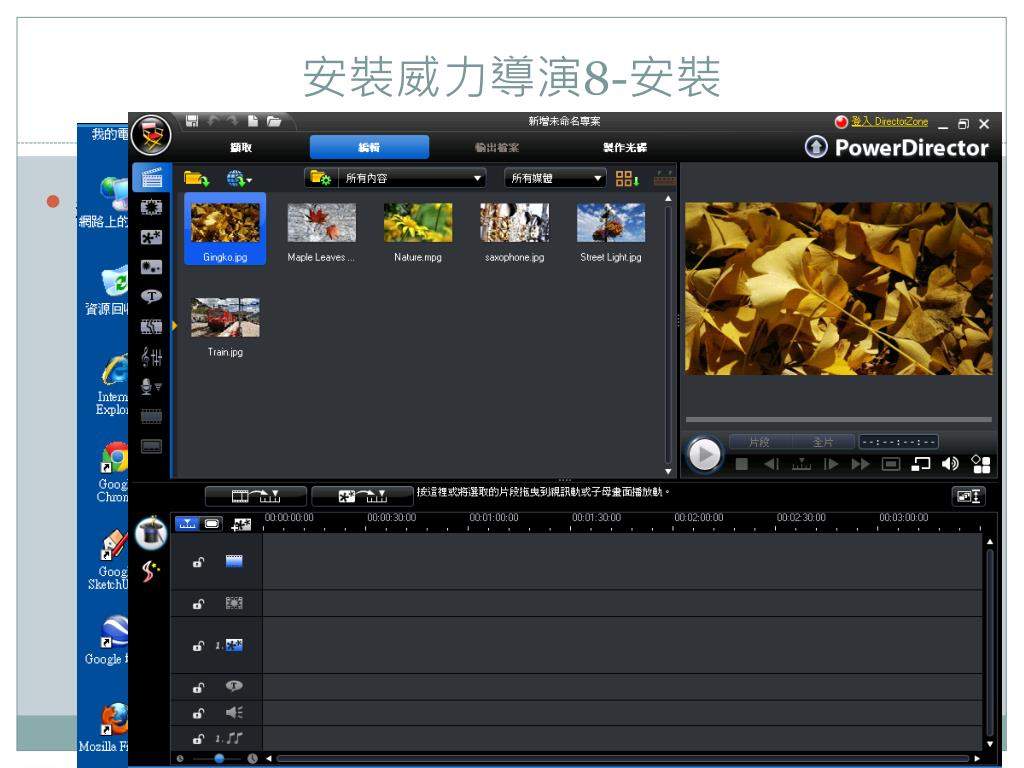The height and width of the screenshot is (768, 1024).
Task: Click the preview timecode field
Action: pyautogui.click(x=899, y=442)
